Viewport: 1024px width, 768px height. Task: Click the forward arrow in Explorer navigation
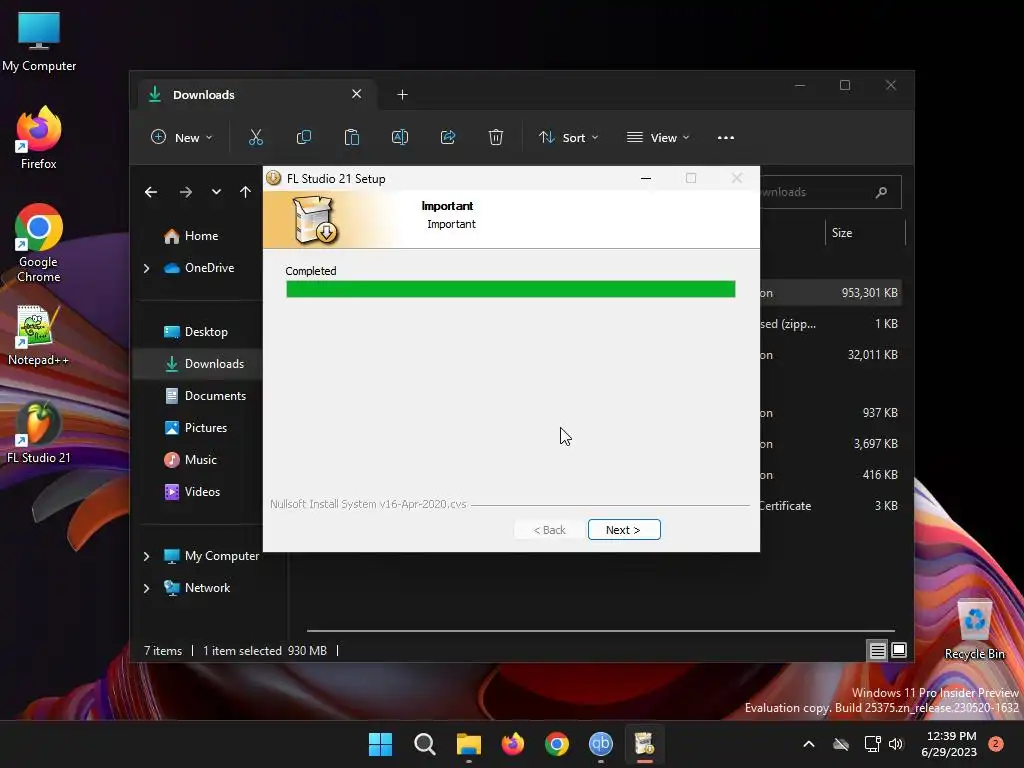pos(186,192)
